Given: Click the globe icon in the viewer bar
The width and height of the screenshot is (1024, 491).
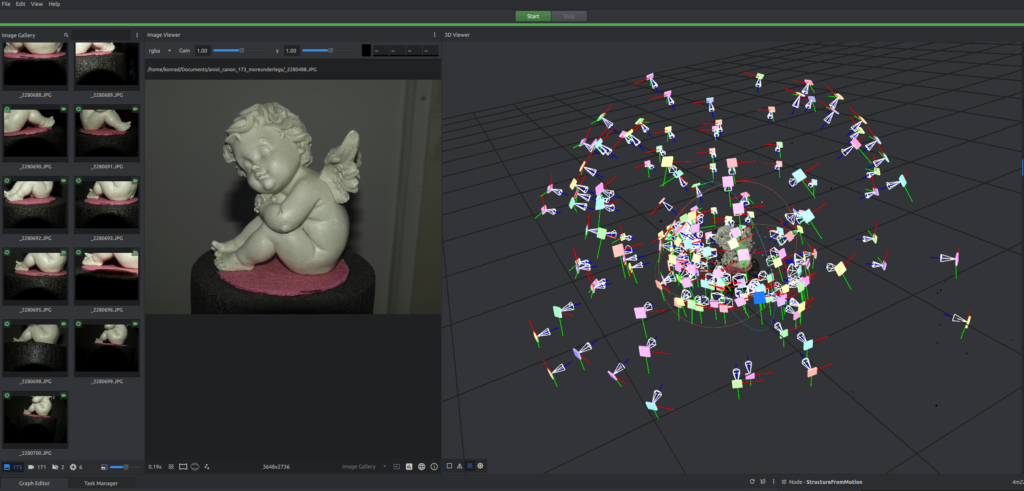Looking at the screenshot, I should pos(421,467).
